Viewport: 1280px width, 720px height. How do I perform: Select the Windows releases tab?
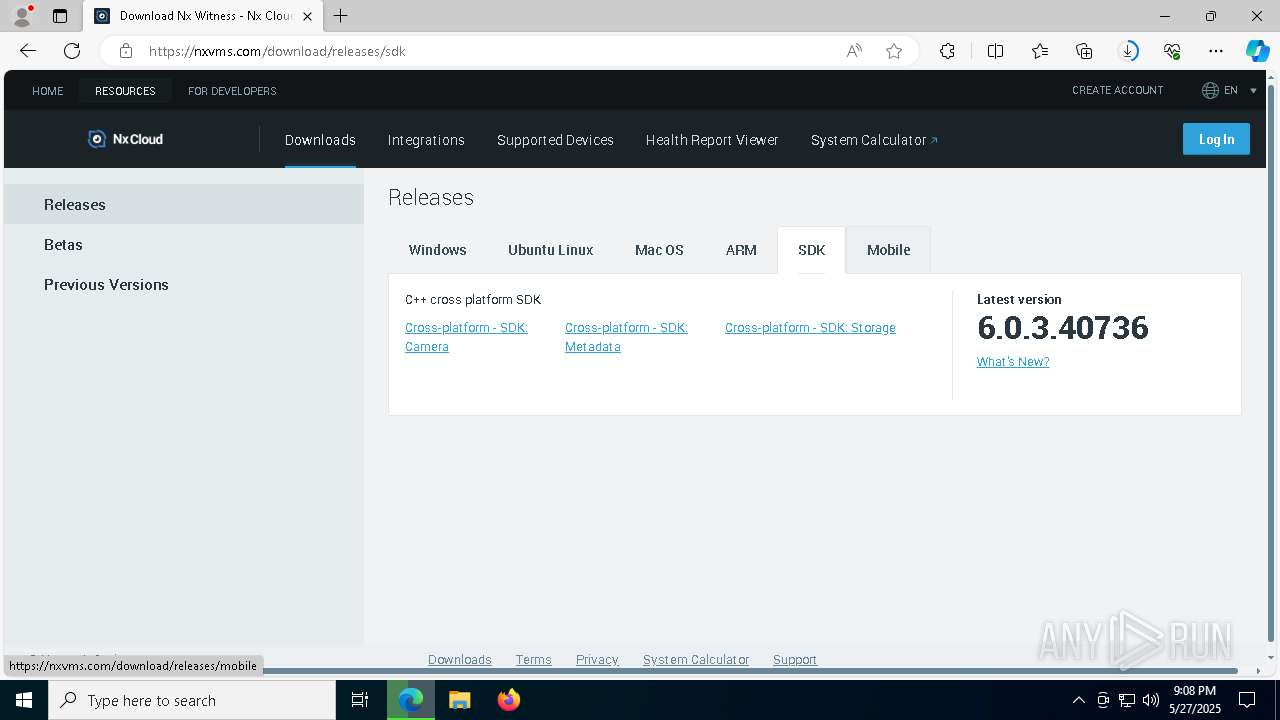tap(437, 250)
